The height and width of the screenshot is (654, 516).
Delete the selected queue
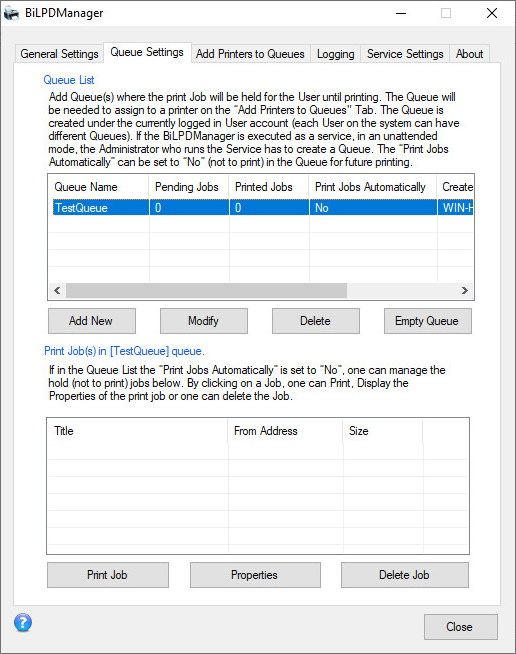point(316,321)
